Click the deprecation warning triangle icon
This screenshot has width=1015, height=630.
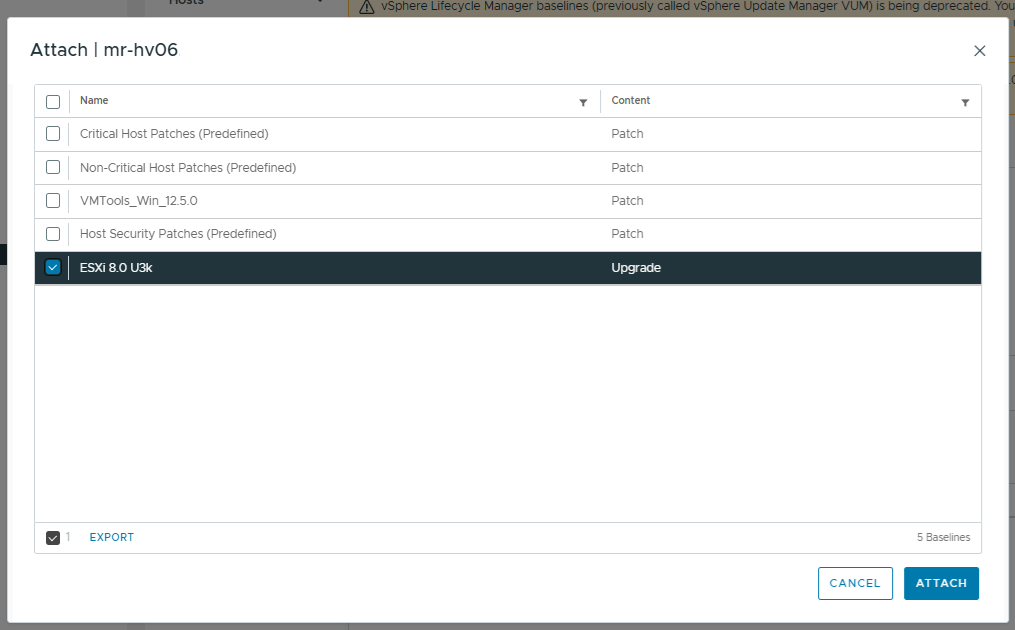[x=367, y=7]
